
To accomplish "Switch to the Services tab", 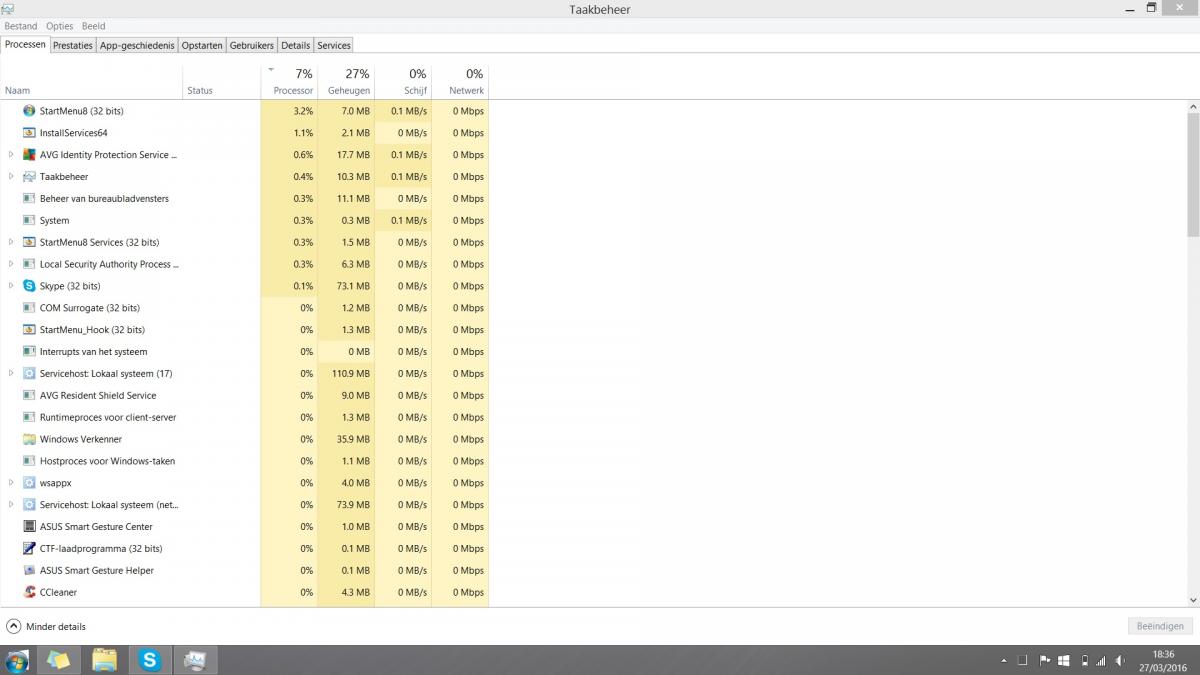I will [334, 46].
